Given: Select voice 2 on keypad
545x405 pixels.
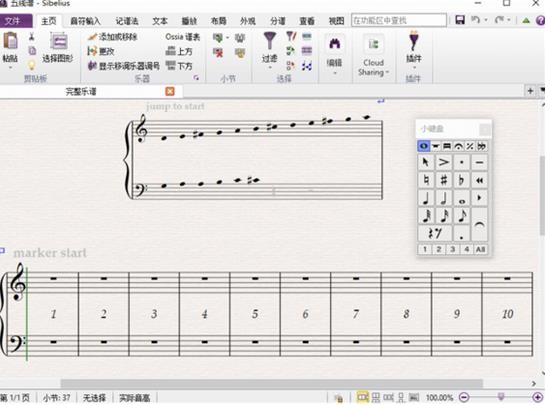Looking at the screenshot, I should coord(439,249).
